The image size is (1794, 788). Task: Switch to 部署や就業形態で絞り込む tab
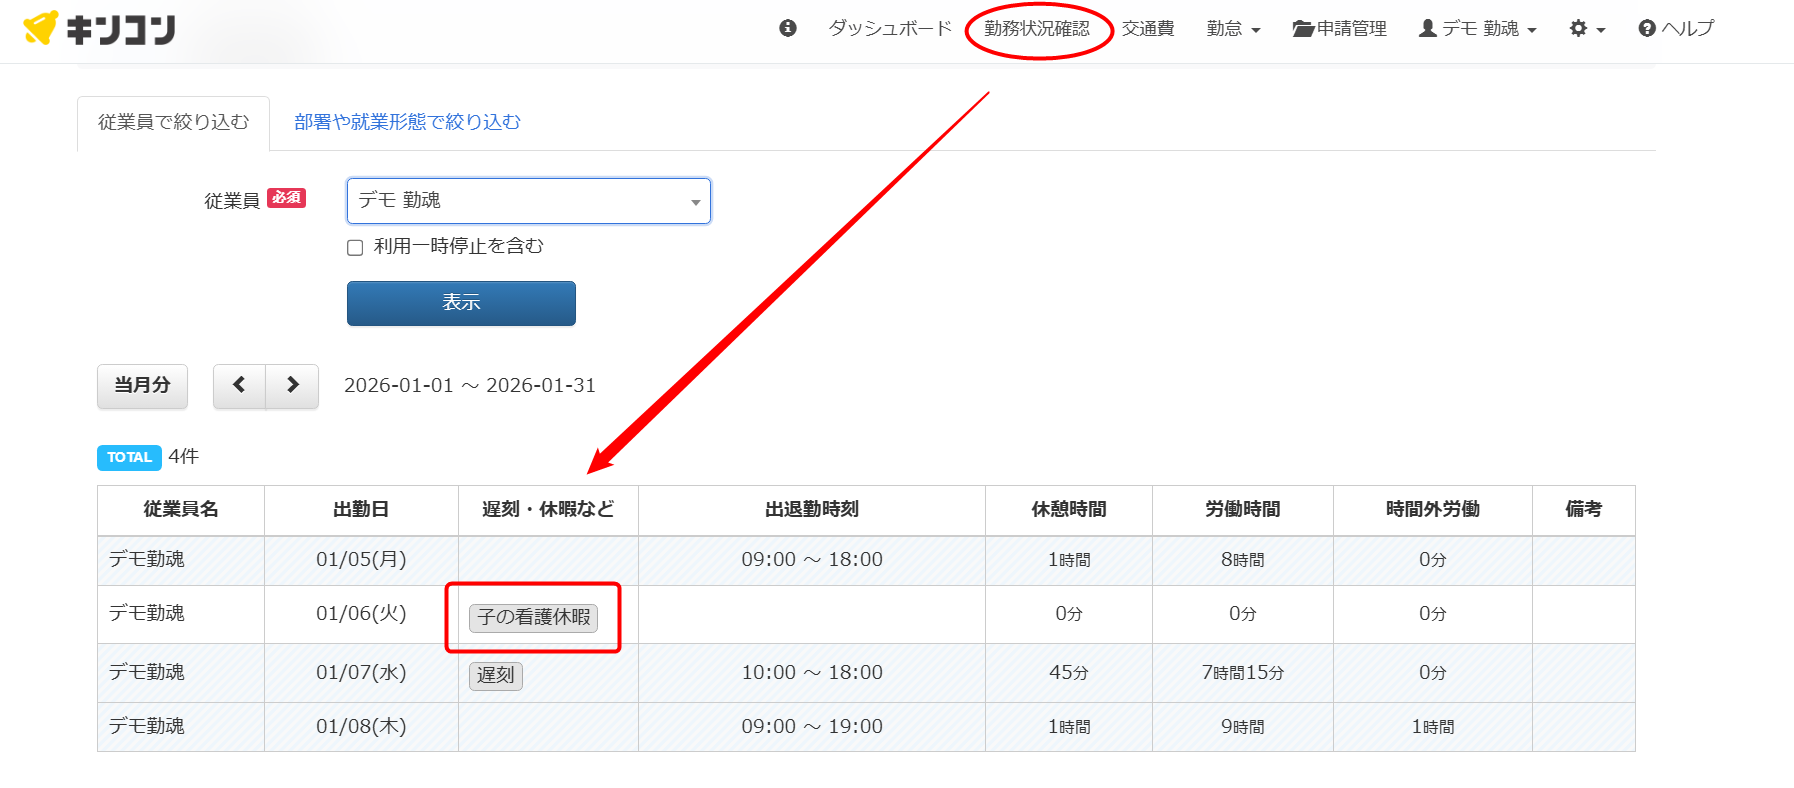pos(407,122)
